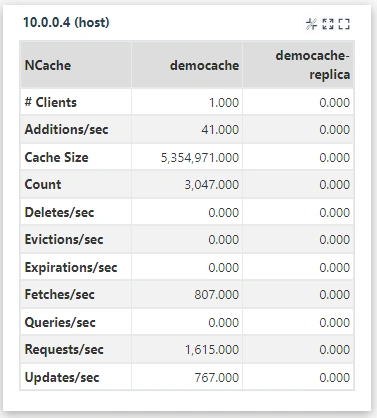Click the Count value 3,047.000

[x=212, y=185]
